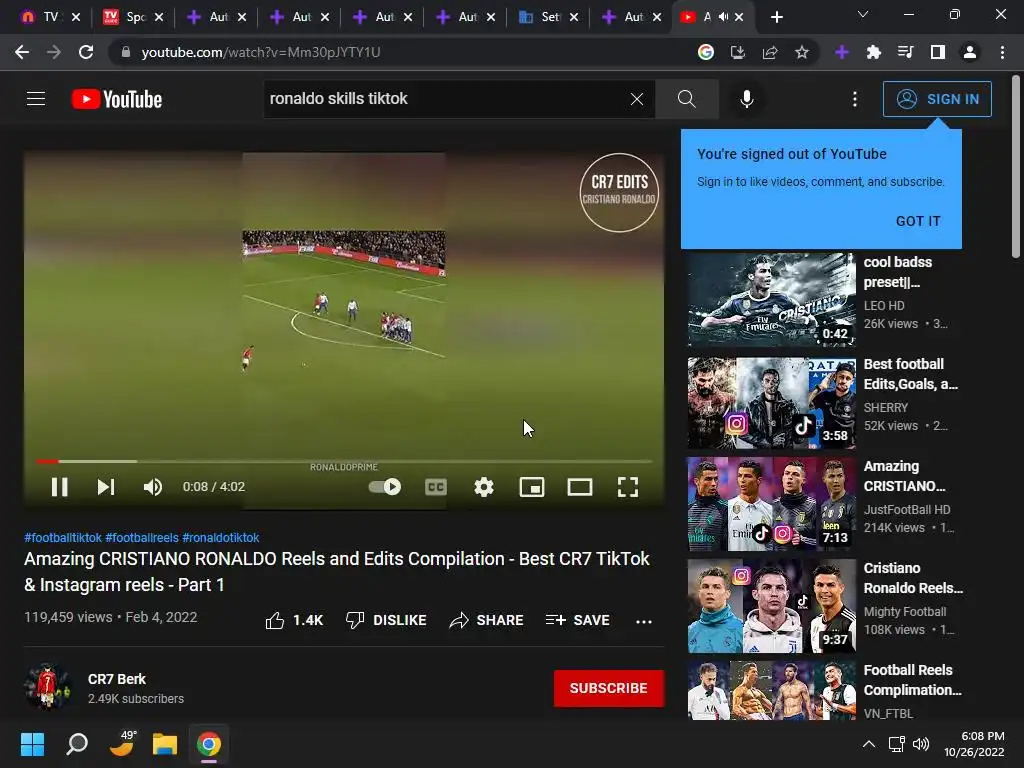Open #footballreels hashtag
1024x768 pixels.
[x=142, y=537]
